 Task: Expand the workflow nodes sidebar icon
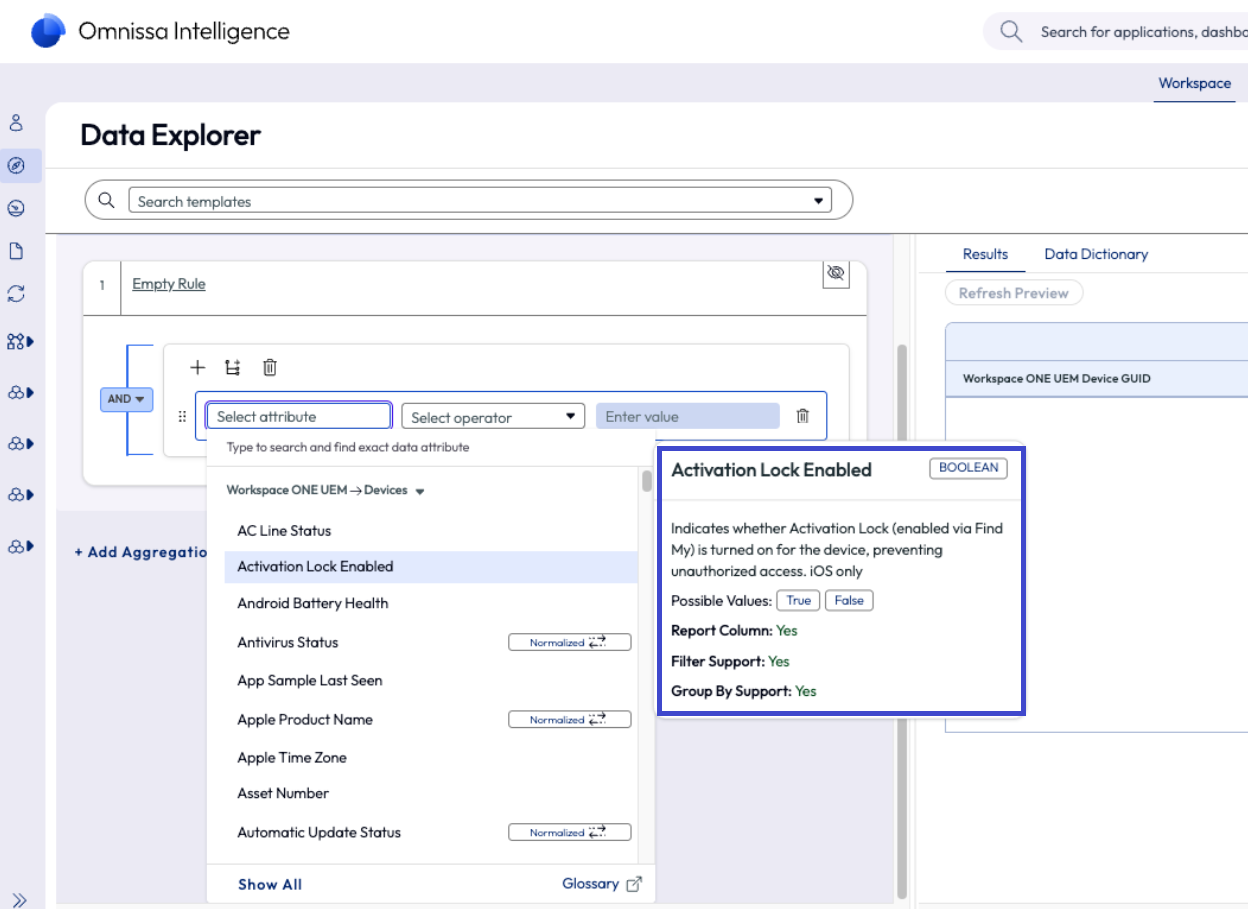pyautogui.click(x=20, y=342)
